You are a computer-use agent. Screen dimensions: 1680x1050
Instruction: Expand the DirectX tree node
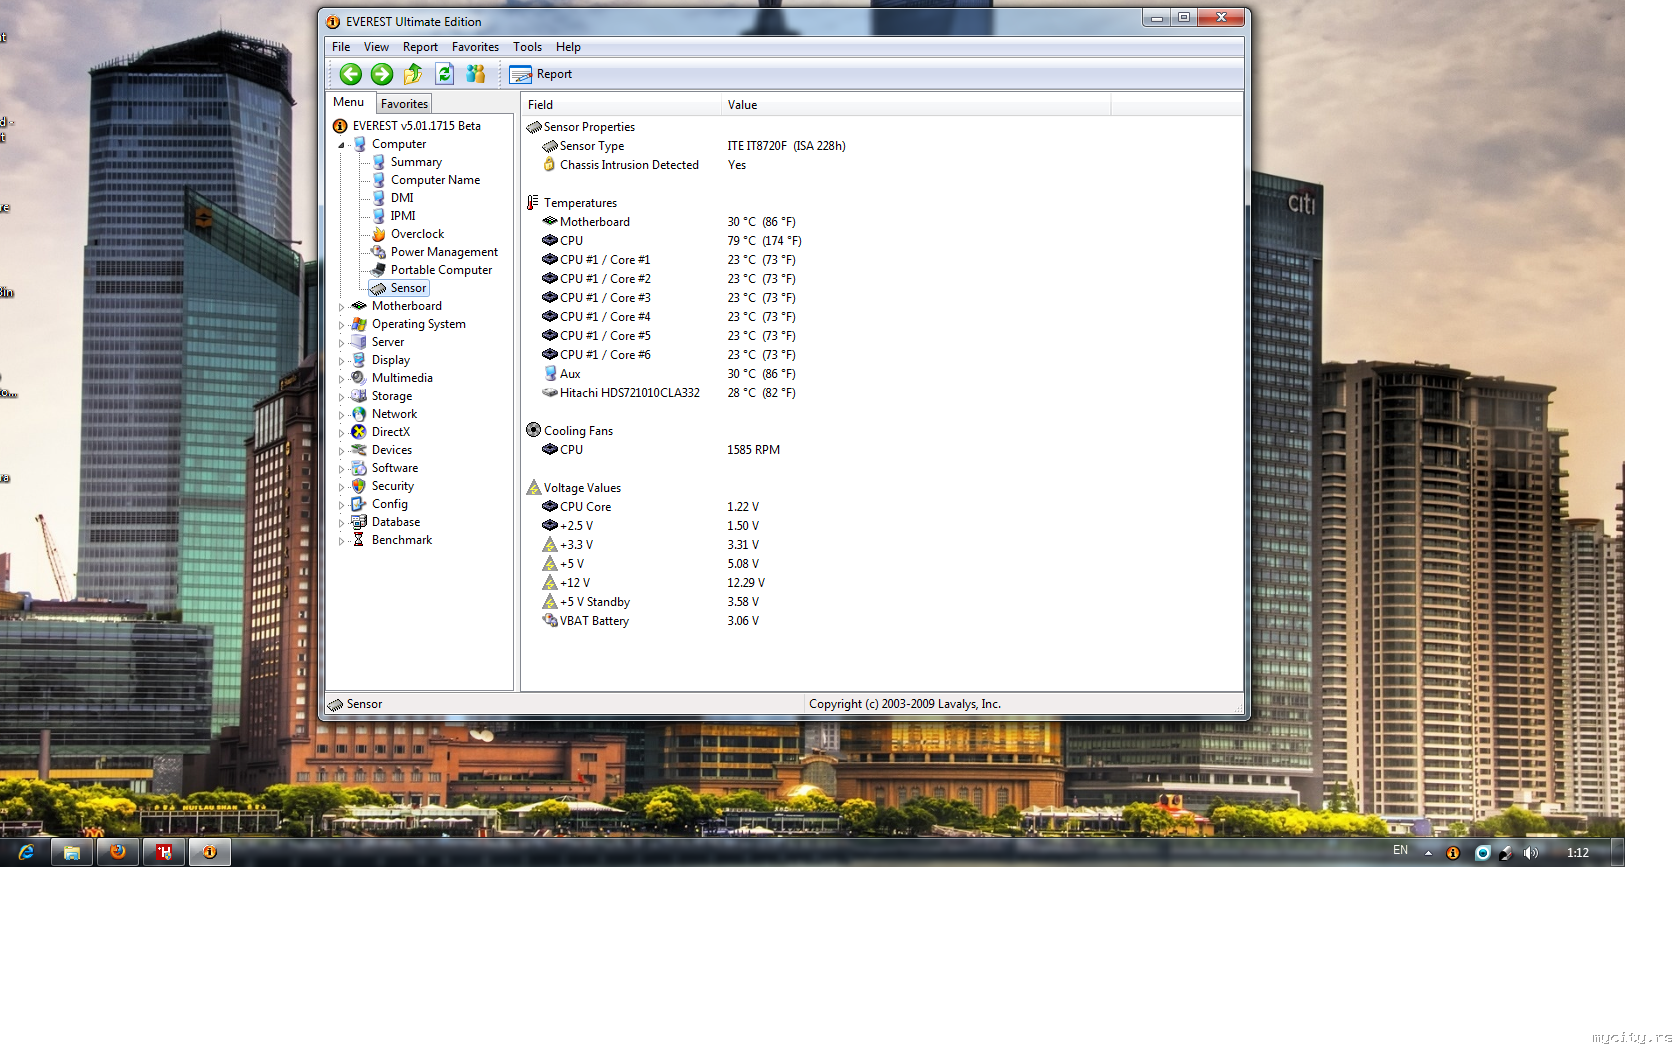coord(341,433)
